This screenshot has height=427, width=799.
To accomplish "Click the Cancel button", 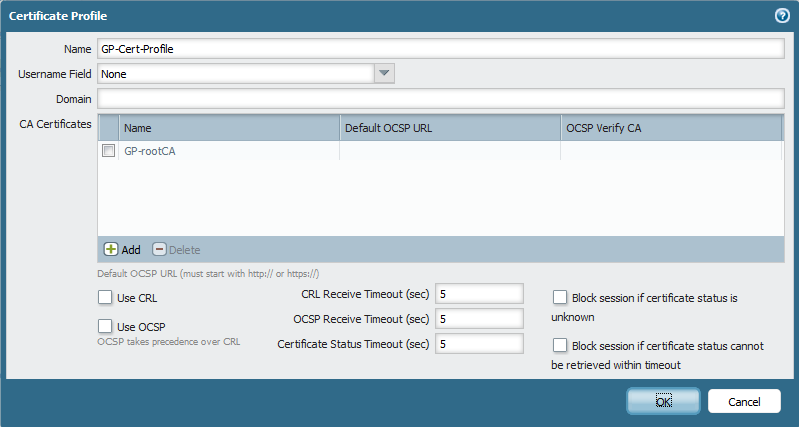I will click(x=744, y=402).
